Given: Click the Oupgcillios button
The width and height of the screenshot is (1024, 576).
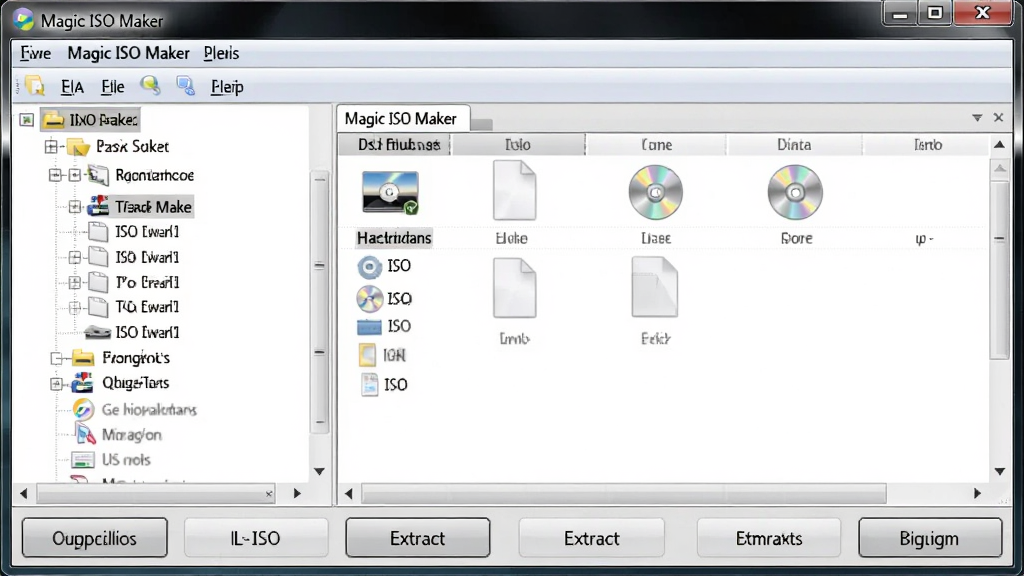Looking at the screenshot, I should [95, 538].
